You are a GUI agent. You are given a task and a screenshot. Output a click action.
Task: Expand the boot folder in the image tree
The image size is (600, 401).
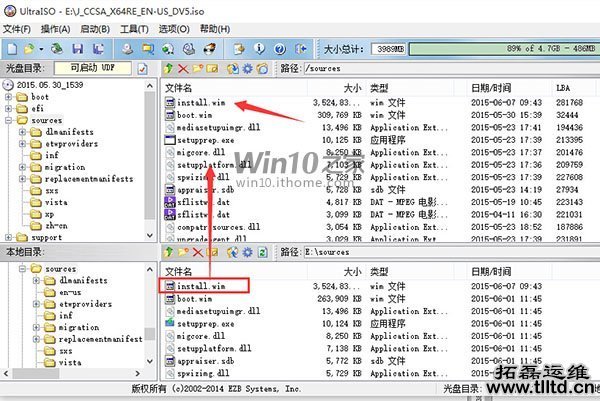click(x=8, y=97)
